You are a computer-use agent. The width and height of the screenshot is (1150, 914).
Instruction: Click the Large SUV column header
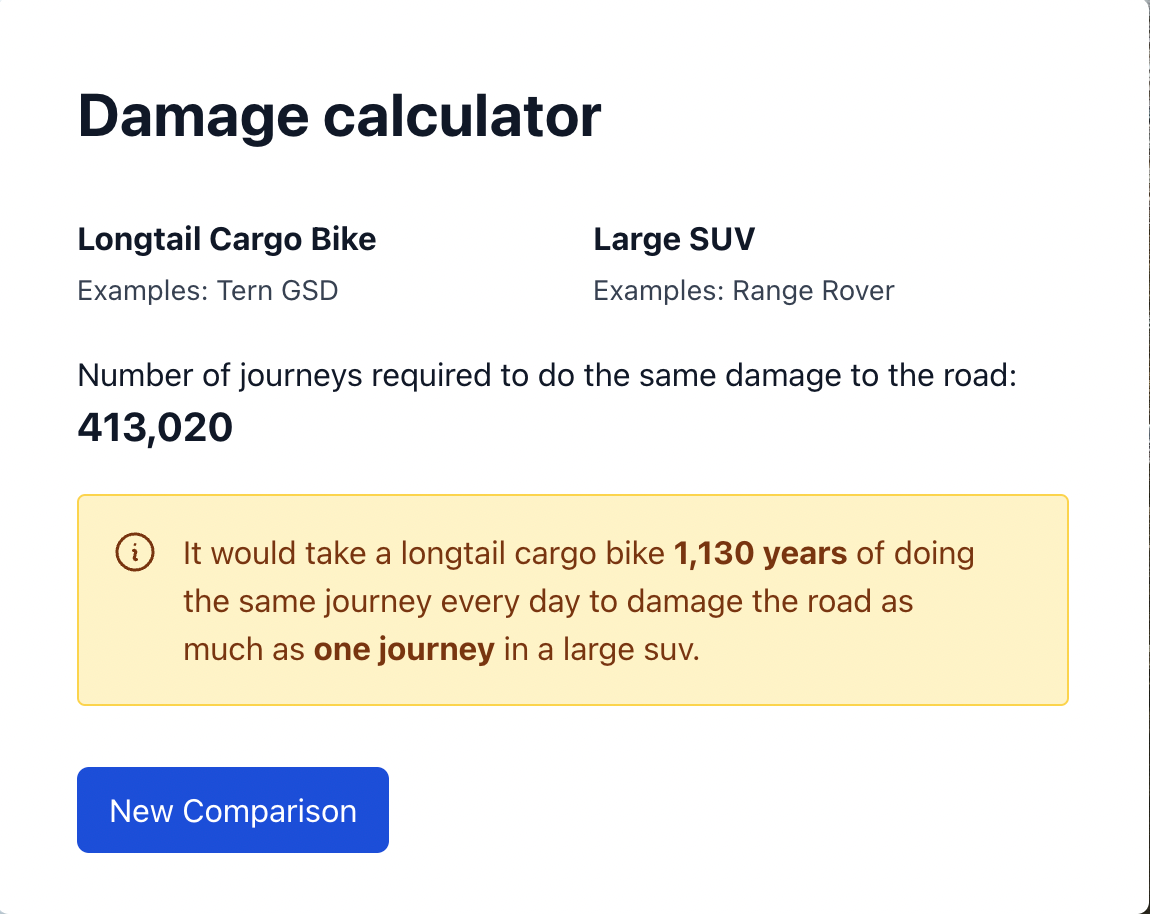pos(674,239)
